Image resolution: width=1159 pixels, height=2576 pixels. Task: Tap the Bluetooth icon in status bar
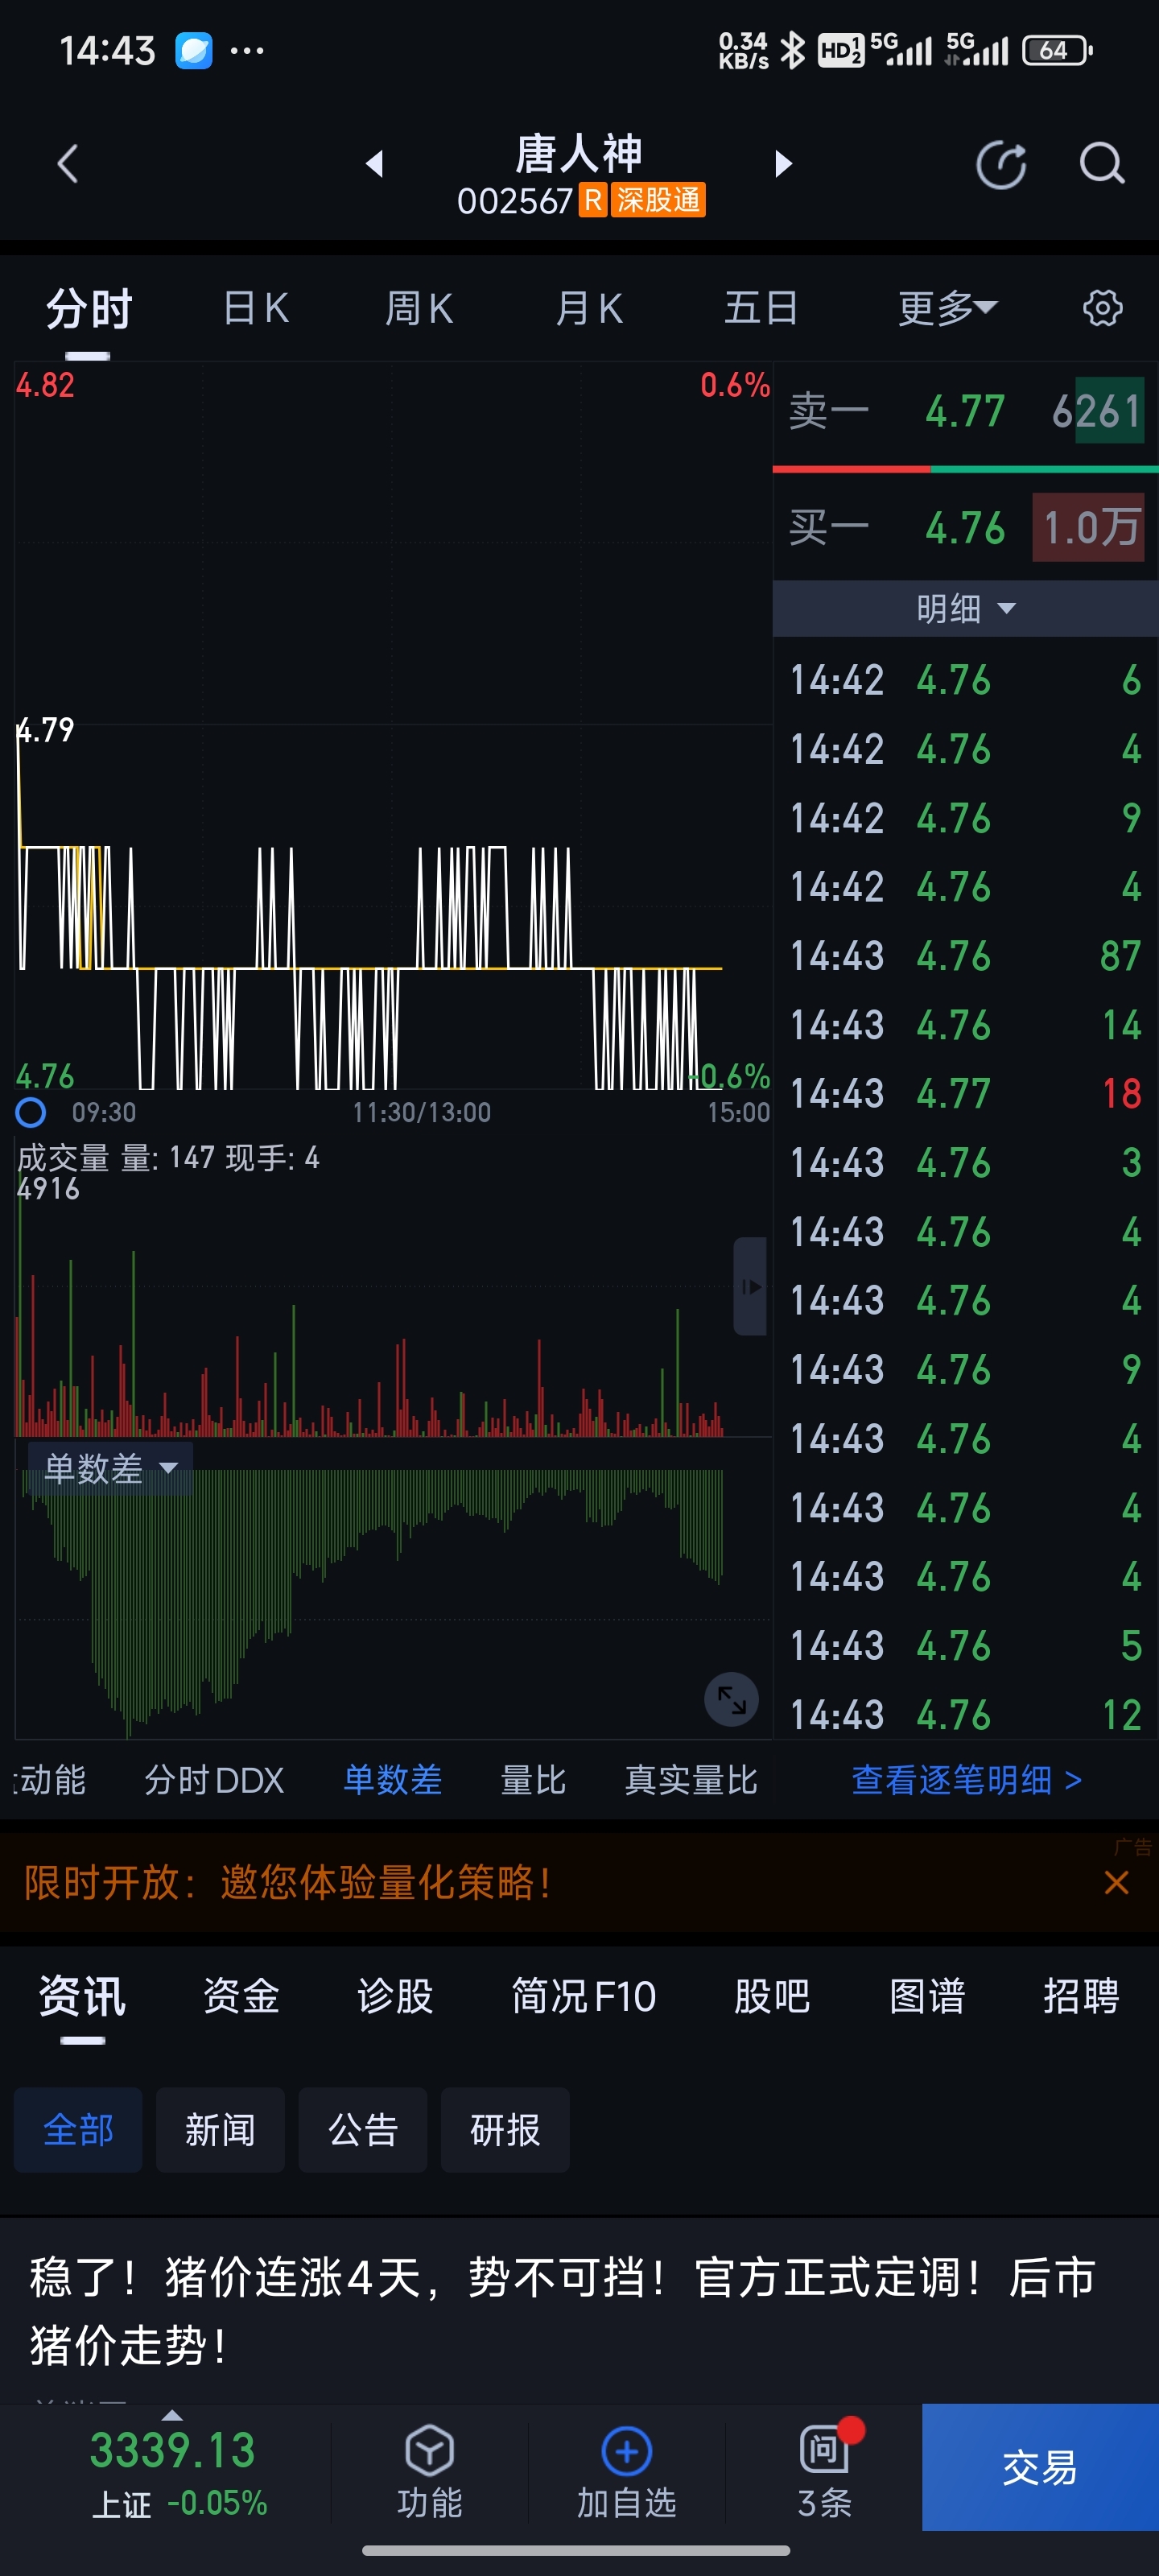[x=792, y=50]
